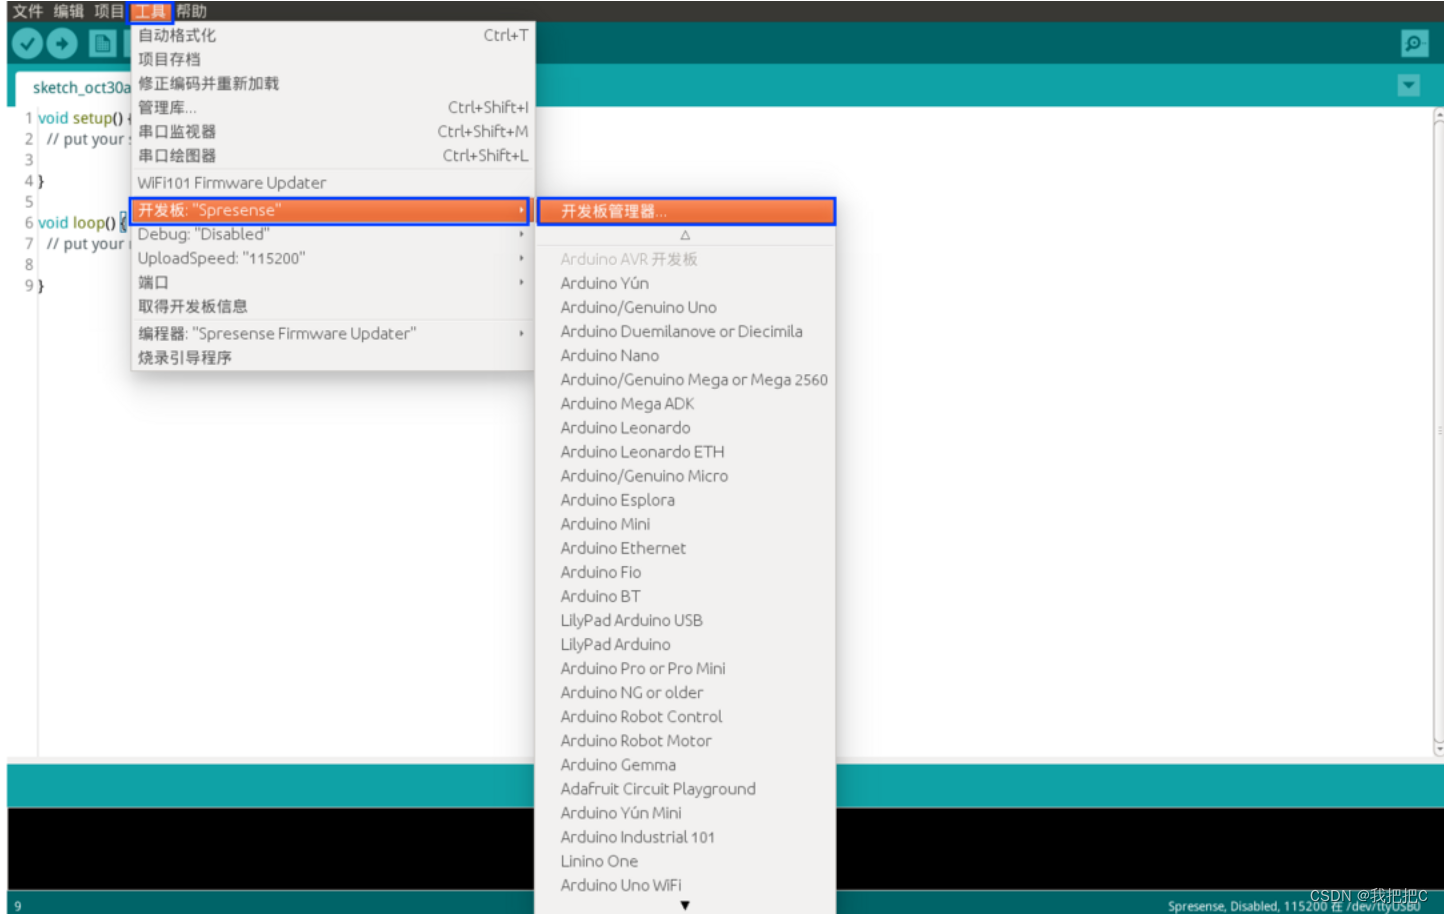Select Arduino Mini board
The width and height of the screenshot is (1444, 914).
[685, 524]
